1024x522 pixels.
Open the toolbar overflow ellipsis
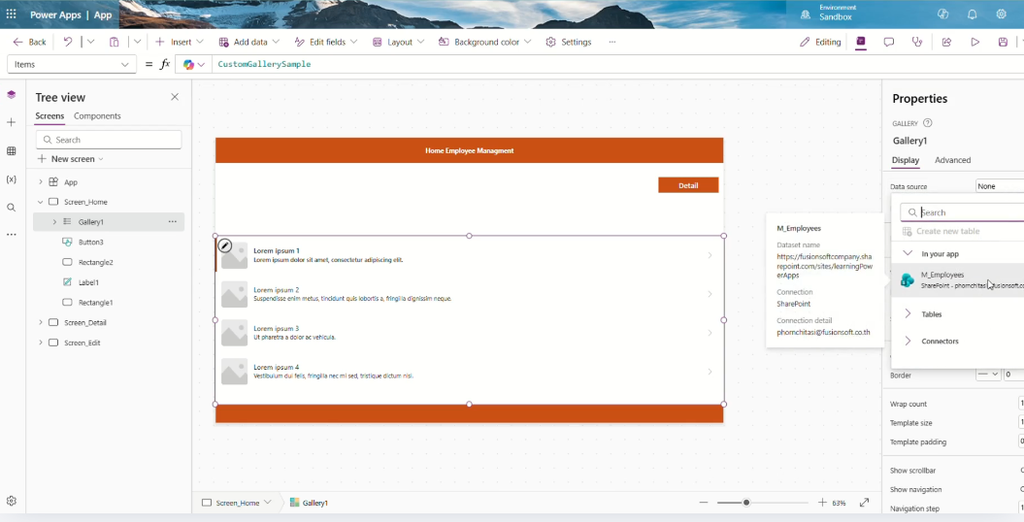(612, 42)
